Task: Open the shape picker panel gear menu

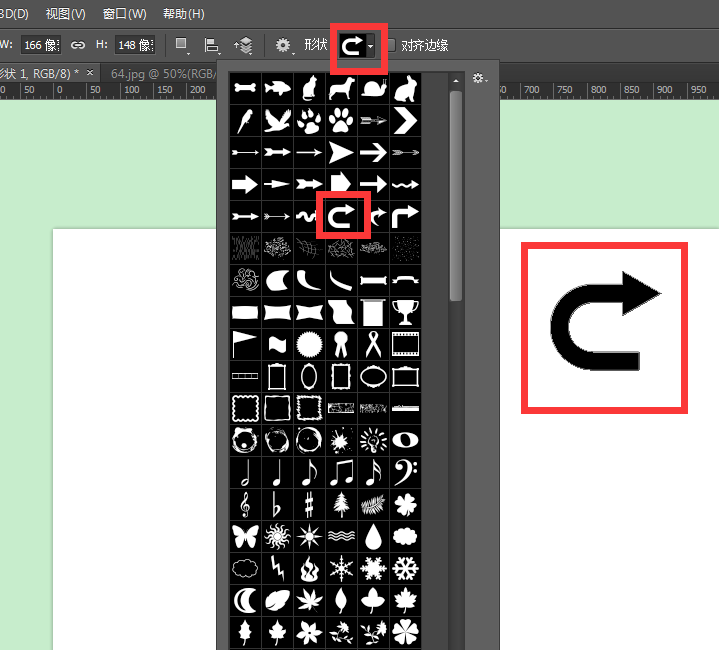Action: [480, 78]
